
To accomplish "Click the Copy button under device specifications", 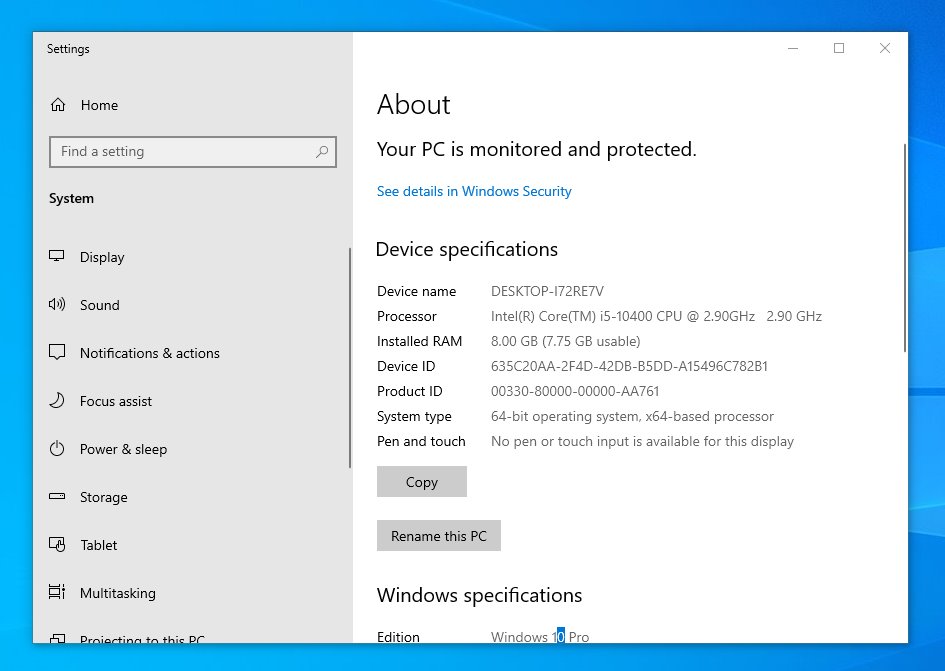I will [x=422, y=482].
